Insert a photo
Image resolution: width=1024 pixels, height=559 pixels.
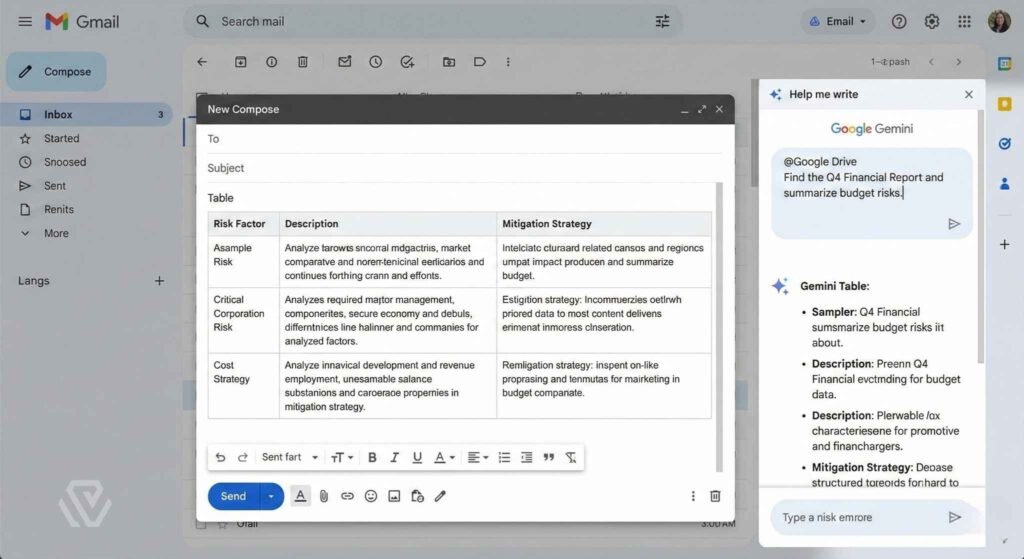coord(394,496)
